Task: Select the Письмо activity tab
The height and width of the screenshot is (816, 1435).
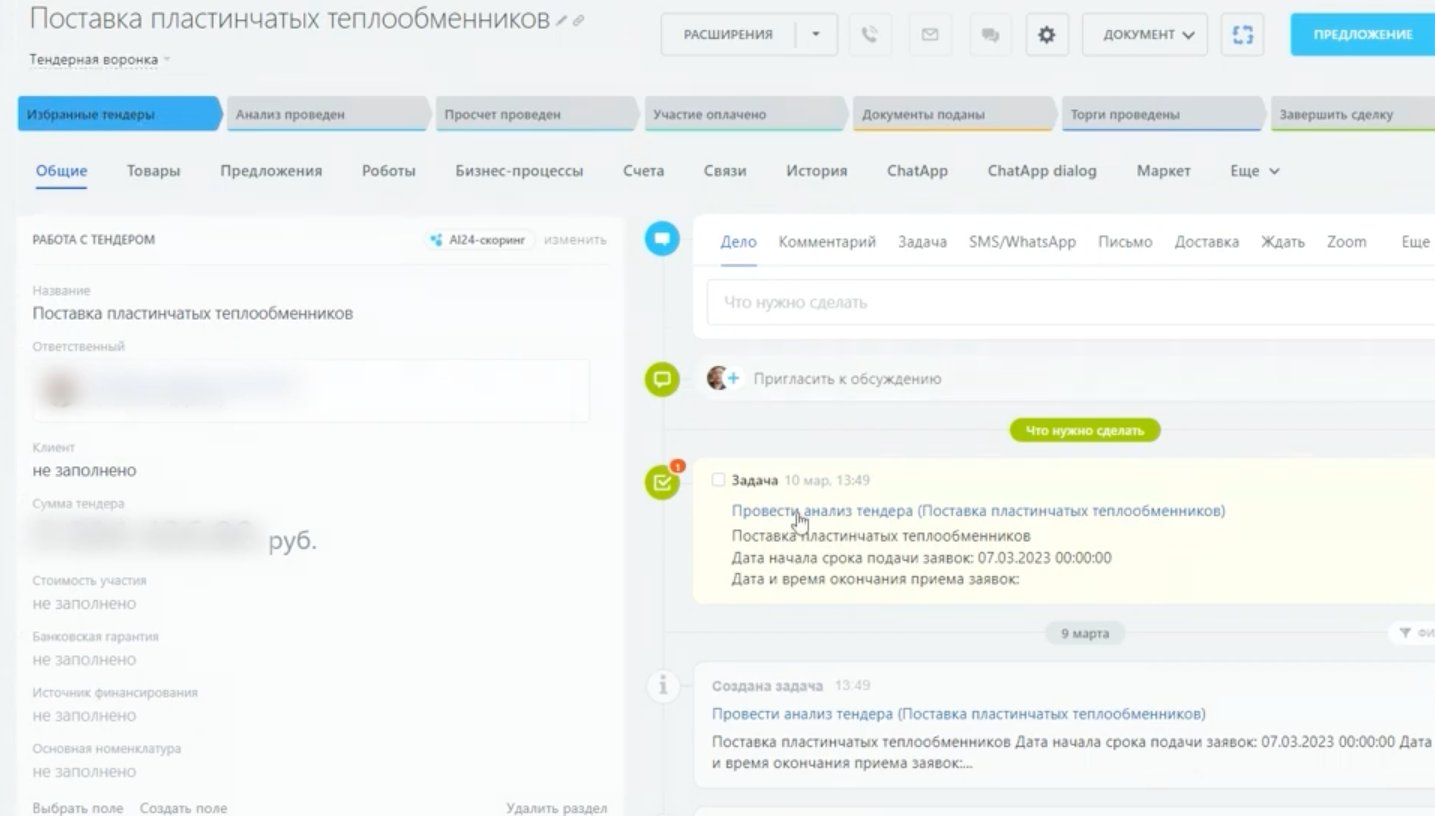Action: 1125,242
